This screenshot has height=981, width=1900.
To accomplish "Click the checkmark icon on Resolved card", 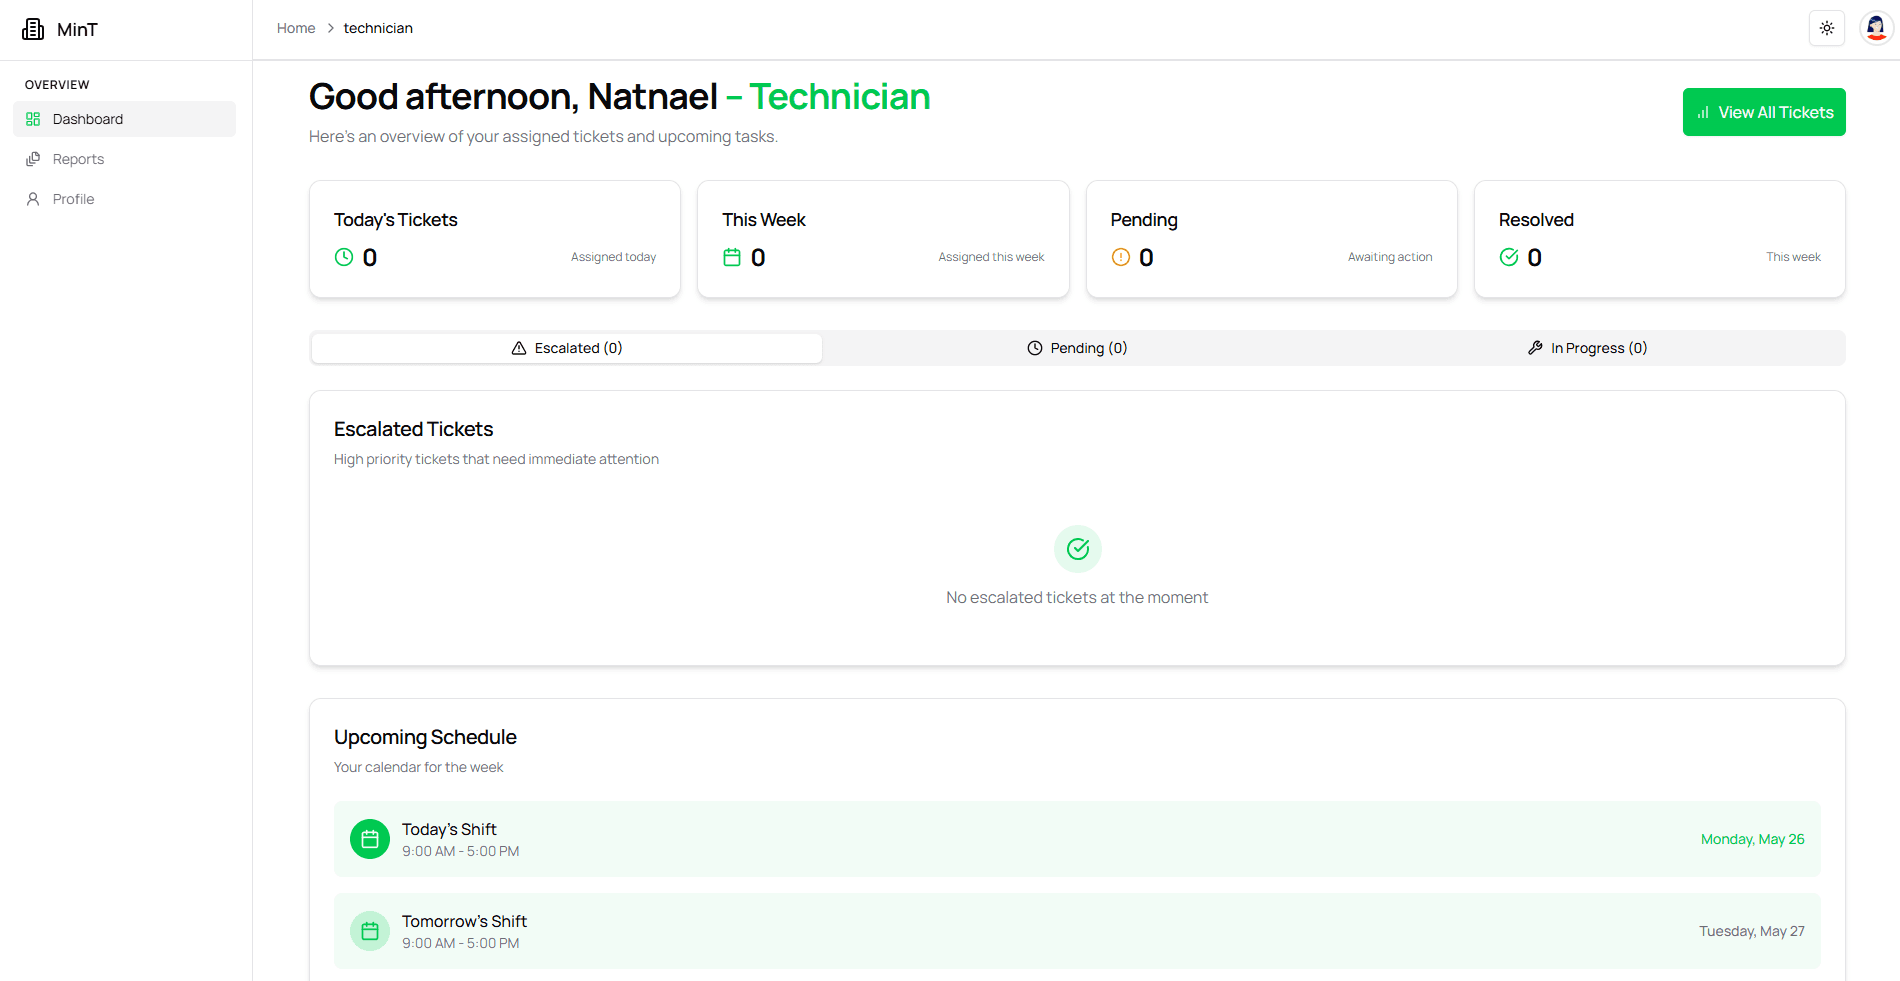I will pos(1509,257).
